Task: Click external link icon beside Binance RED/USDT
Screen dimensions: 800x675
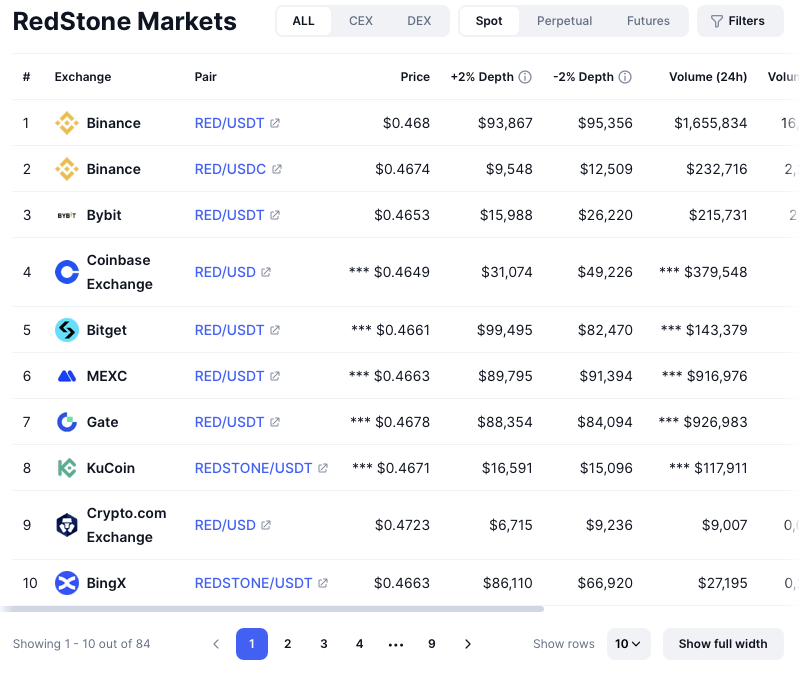Action: [275, 123]
